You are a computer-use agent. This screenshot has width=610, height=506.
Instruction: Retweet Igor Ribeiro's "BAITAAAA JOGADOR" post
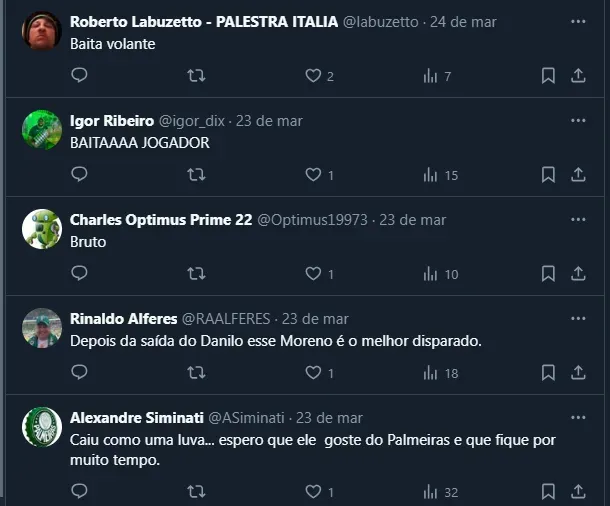[x=197, y=175]
